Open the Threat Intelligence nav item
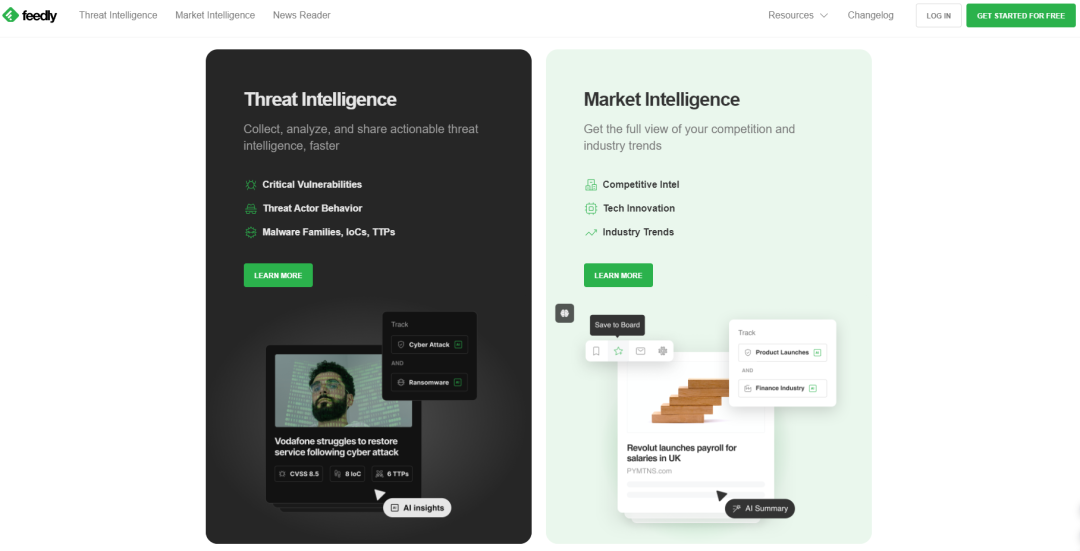Image resolution: width=1080 pixels, height=551 pixels. coord(118,15)
